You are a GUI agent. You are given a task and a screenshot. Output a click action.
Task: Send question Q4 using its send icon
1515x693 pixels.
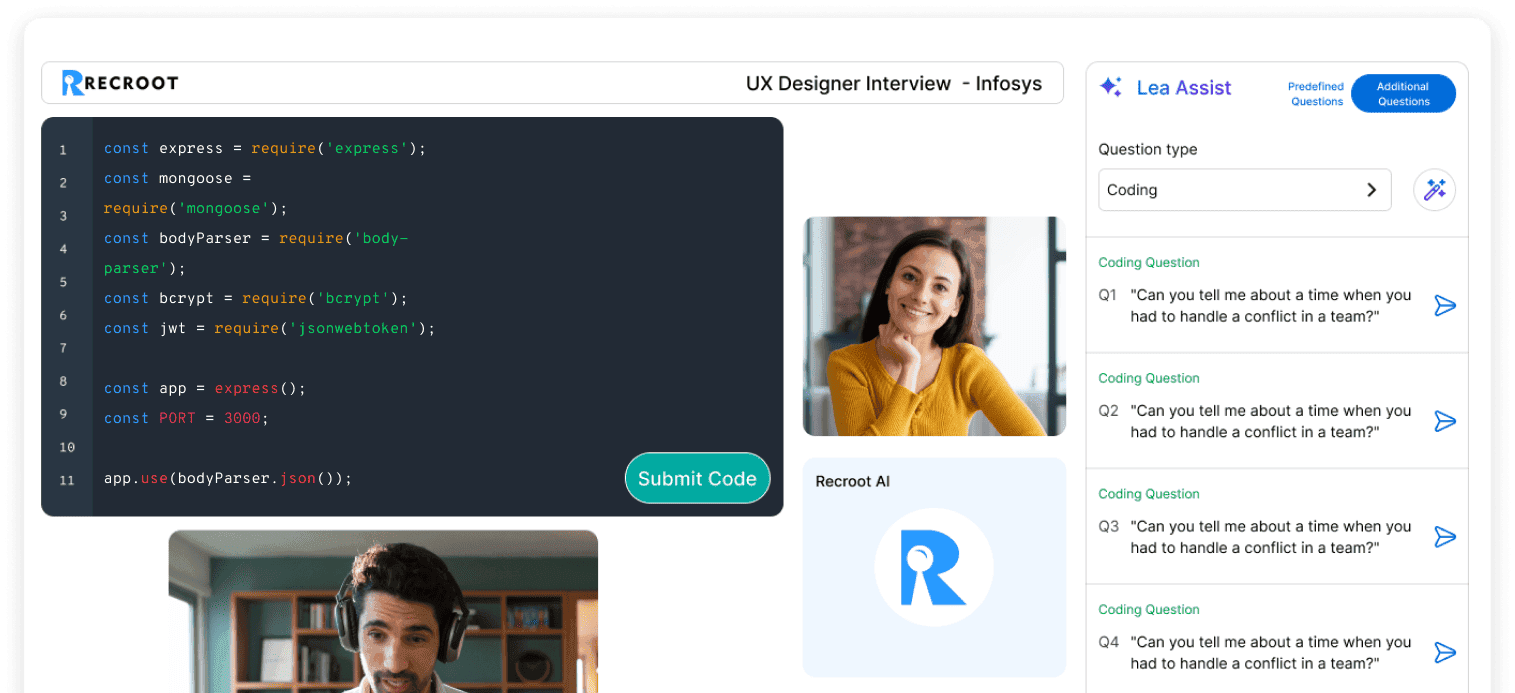point(1445,652)
